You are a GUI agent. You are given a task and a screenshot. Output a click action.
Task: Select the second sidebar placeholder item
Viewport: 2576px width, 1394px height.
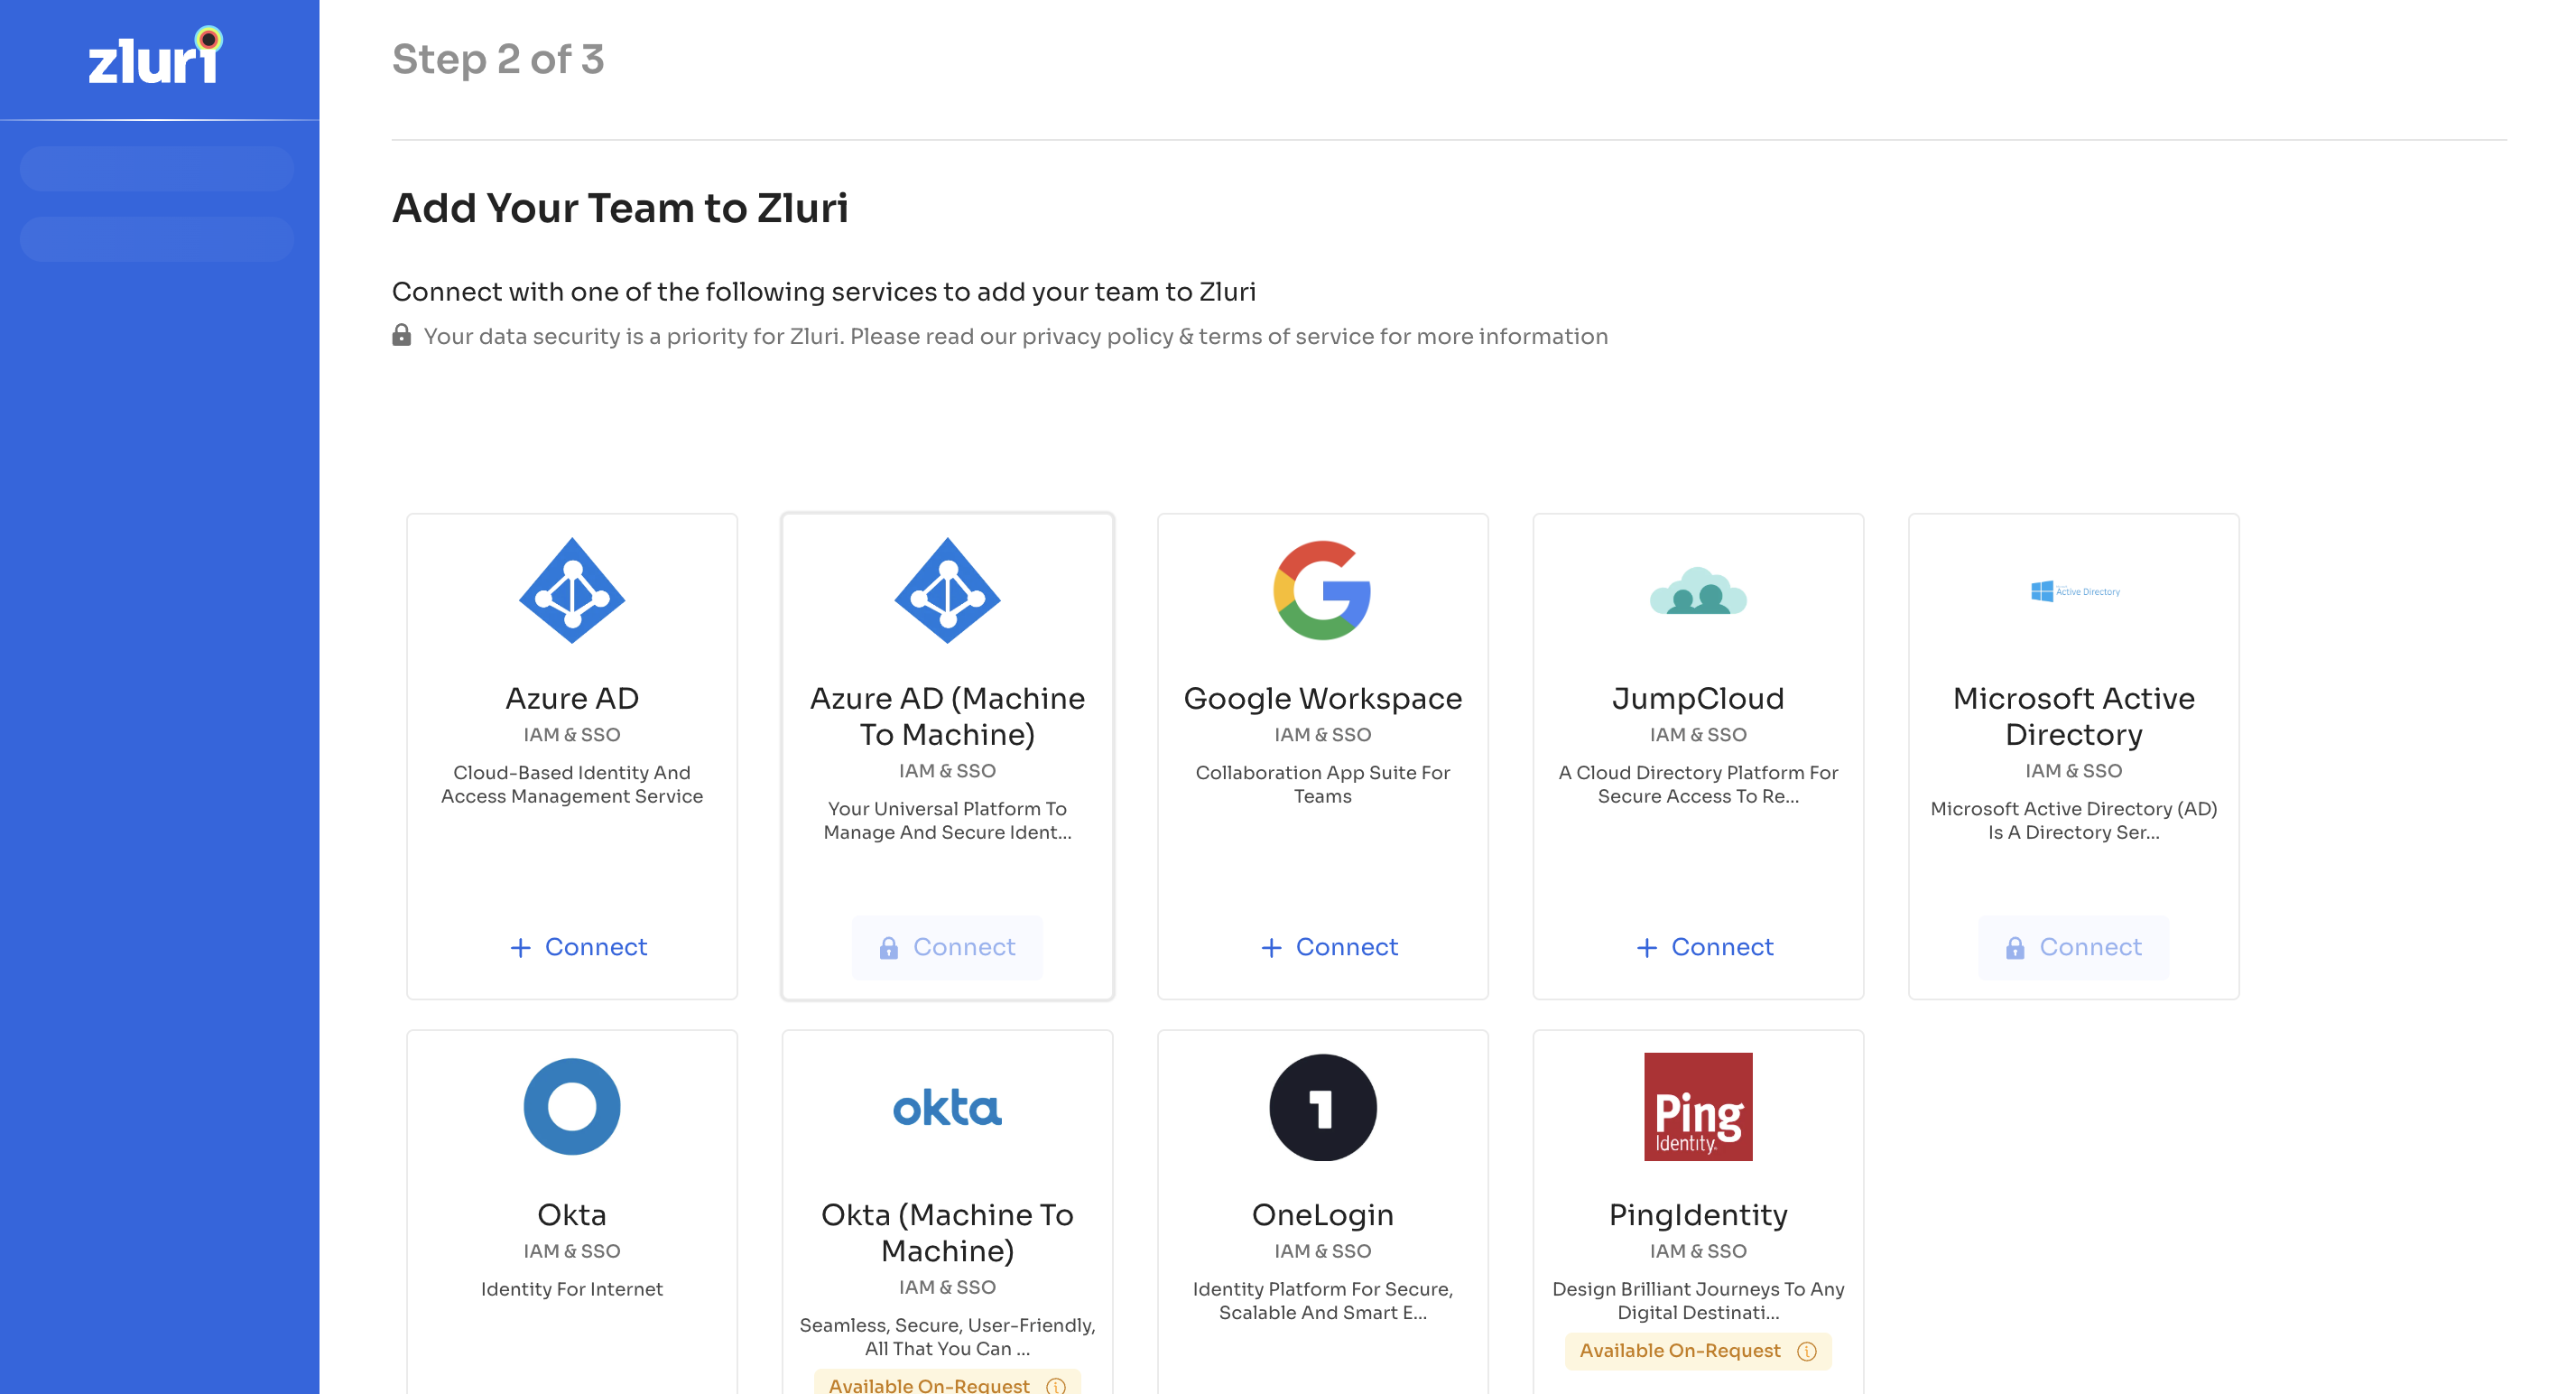click(x=157, y=239)
